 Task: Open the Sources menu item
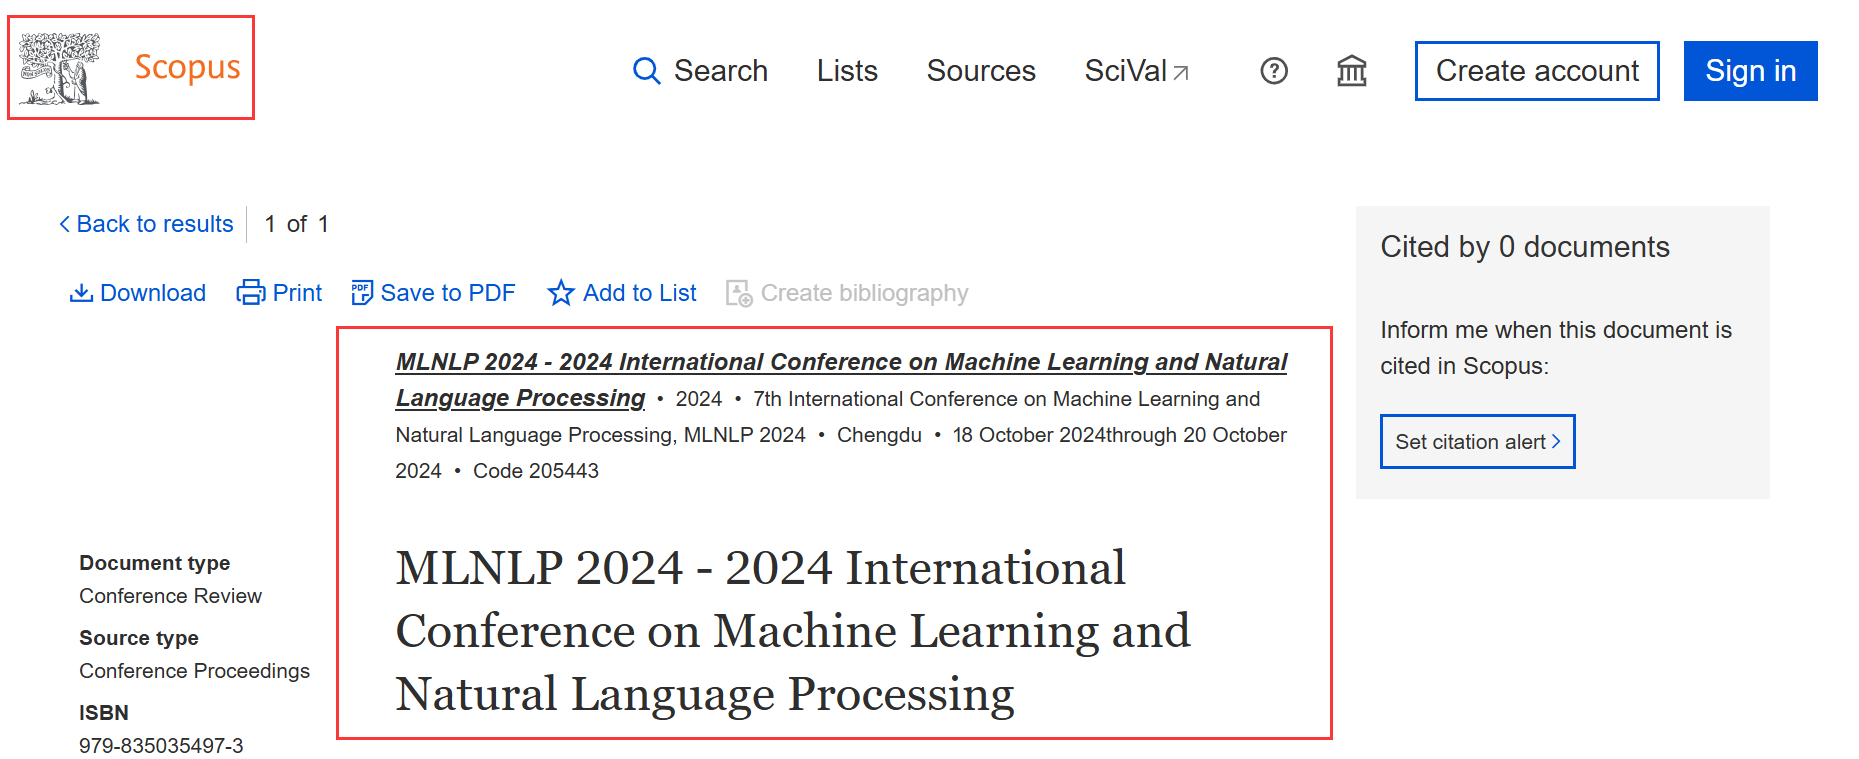click(x=980, y=71)
